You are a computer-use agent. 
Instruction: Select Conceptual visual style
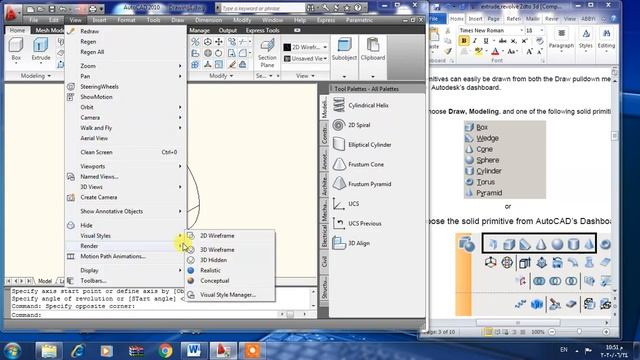[x=230, y=280]
